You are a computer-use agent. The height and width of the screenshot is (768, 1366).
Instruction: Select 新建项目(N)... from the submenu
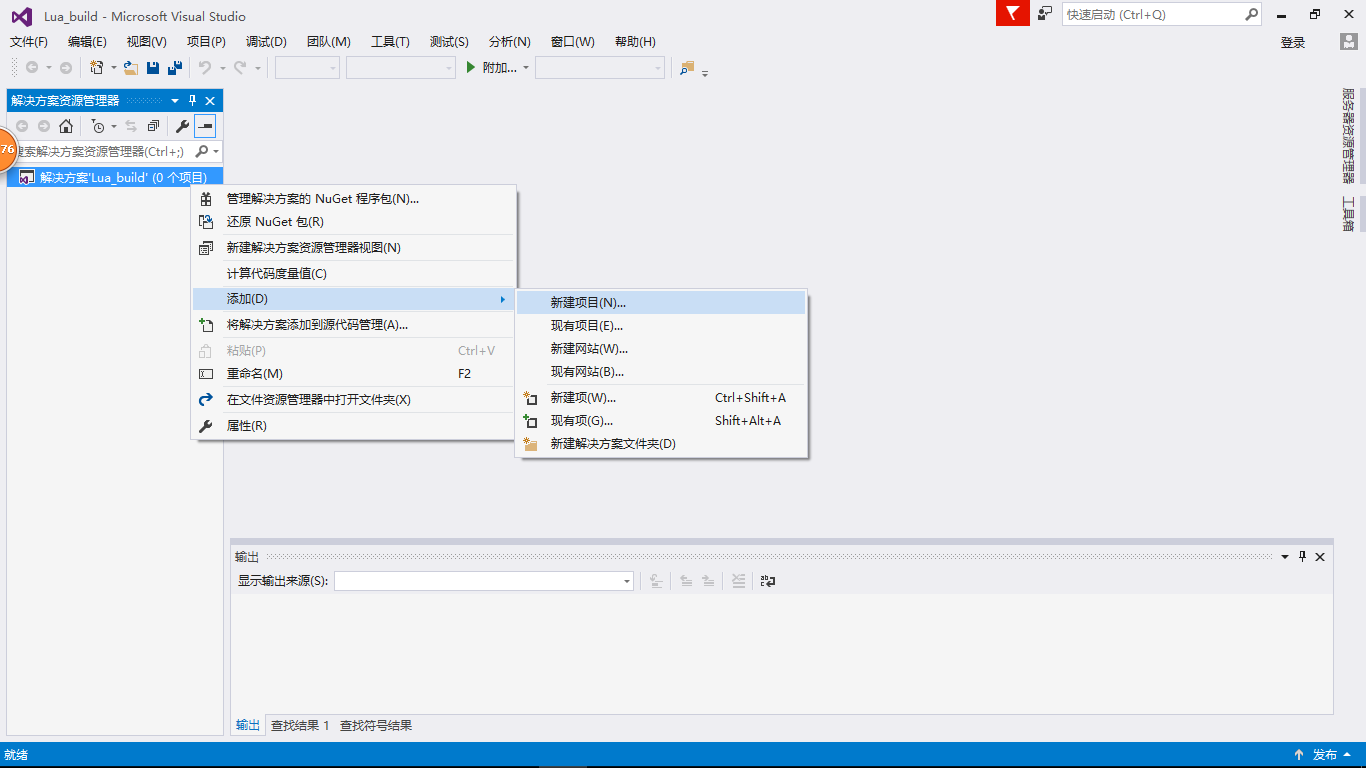[x=661, y=302]
